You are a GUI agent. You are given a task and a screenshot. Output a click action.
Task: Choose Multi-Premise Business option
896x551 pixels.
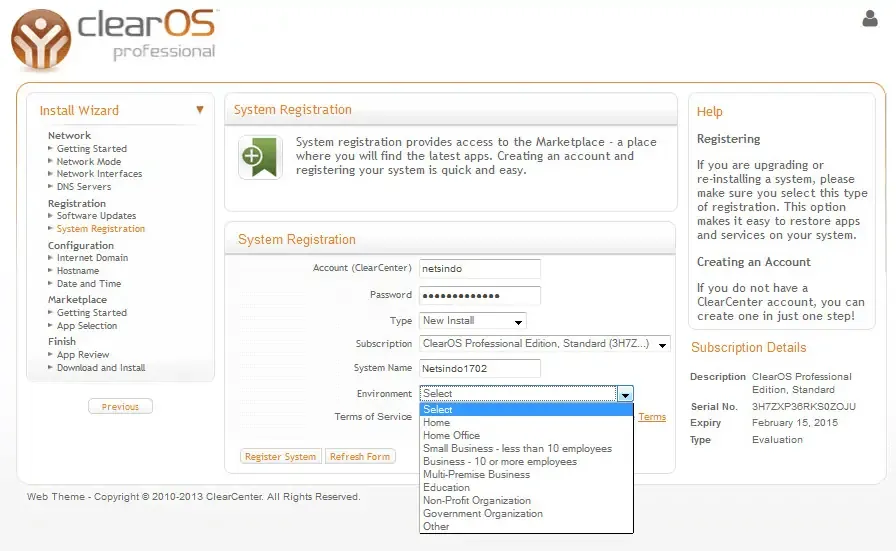pos(476,475)
